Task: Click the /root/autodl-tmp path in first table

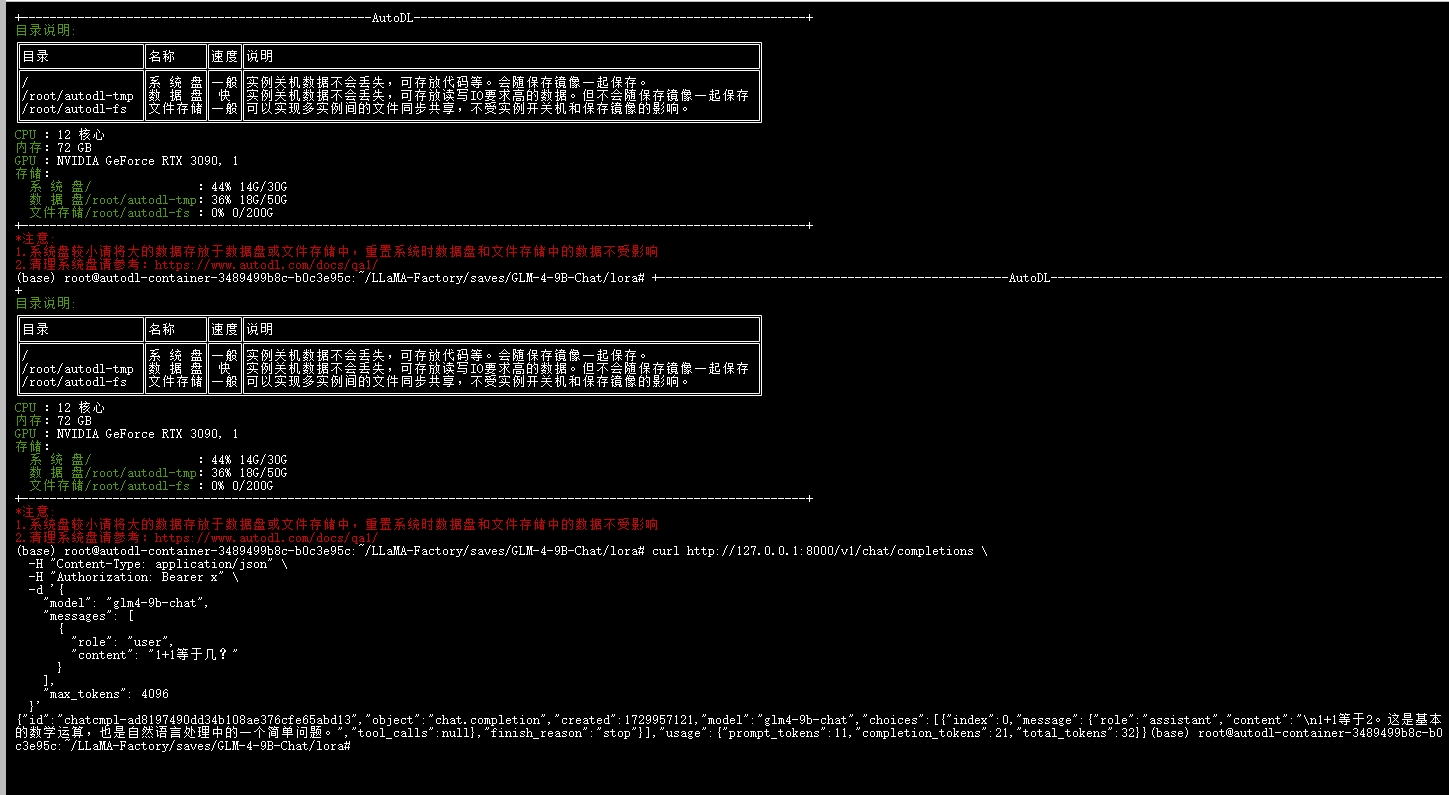Action: click(77, 96)
